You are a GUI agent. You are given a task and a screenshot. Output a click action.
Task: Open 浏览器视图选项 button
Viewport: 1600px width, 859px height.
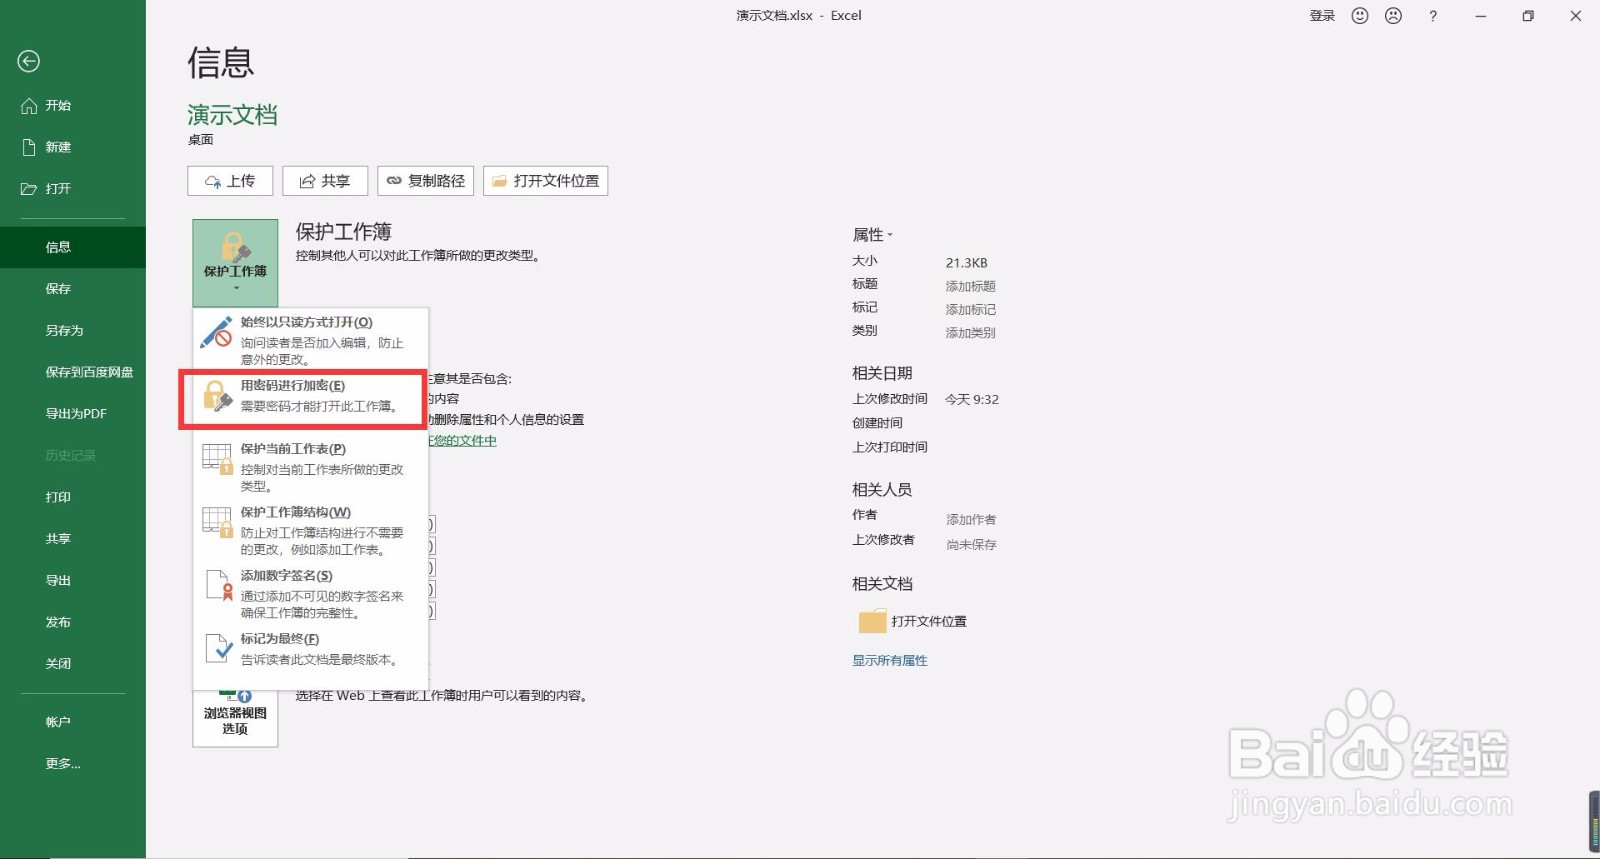pos(235,718)
